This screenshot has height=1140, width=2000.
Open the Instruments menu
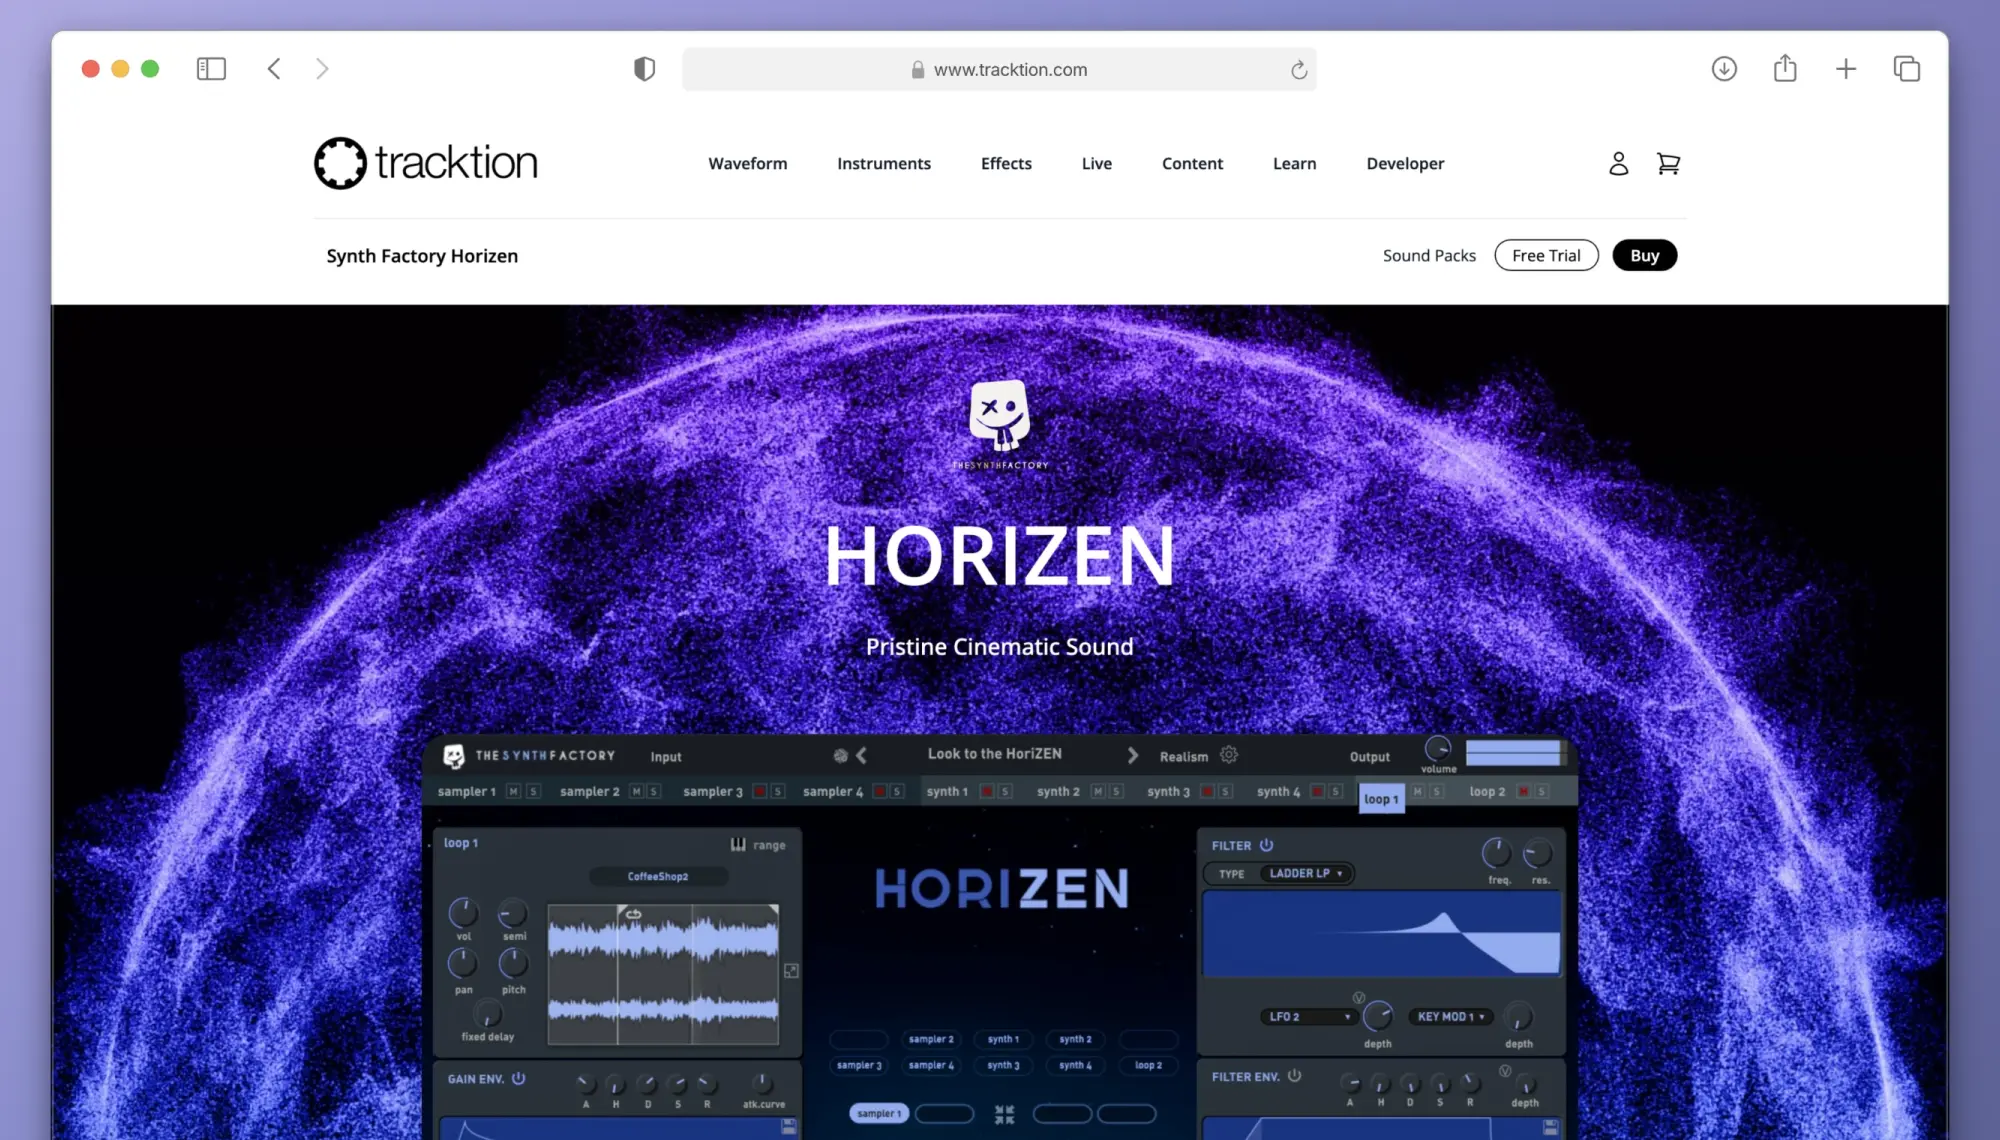[883, 163]
